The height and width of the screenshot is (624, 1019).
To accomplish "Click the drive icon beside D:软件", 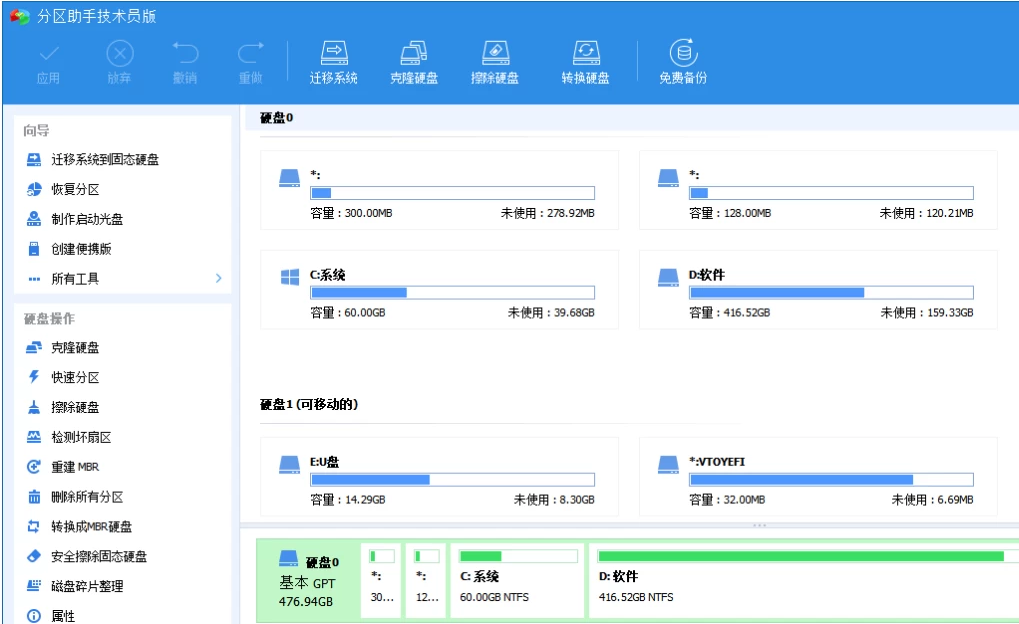I will [668, 278].
